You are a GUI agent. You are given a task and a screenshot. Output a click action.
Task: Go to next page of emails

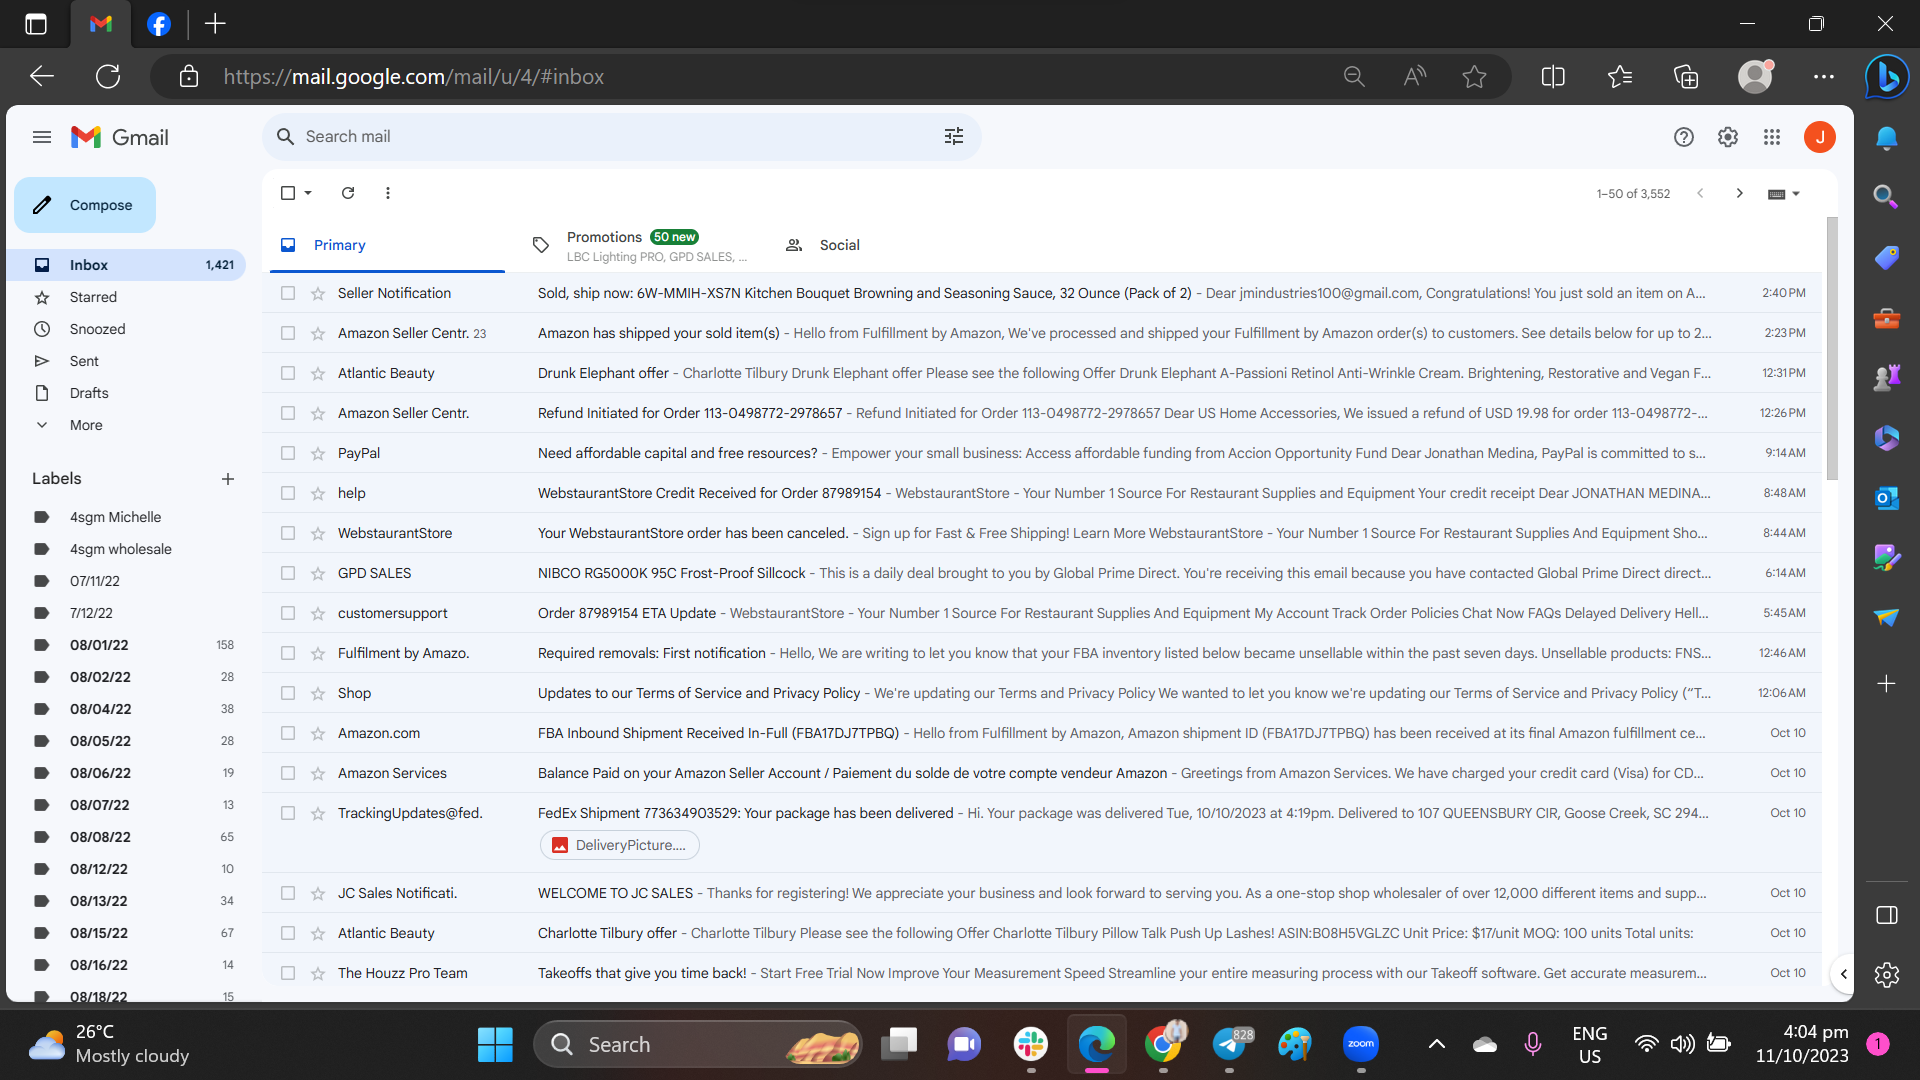(1739, 193)
